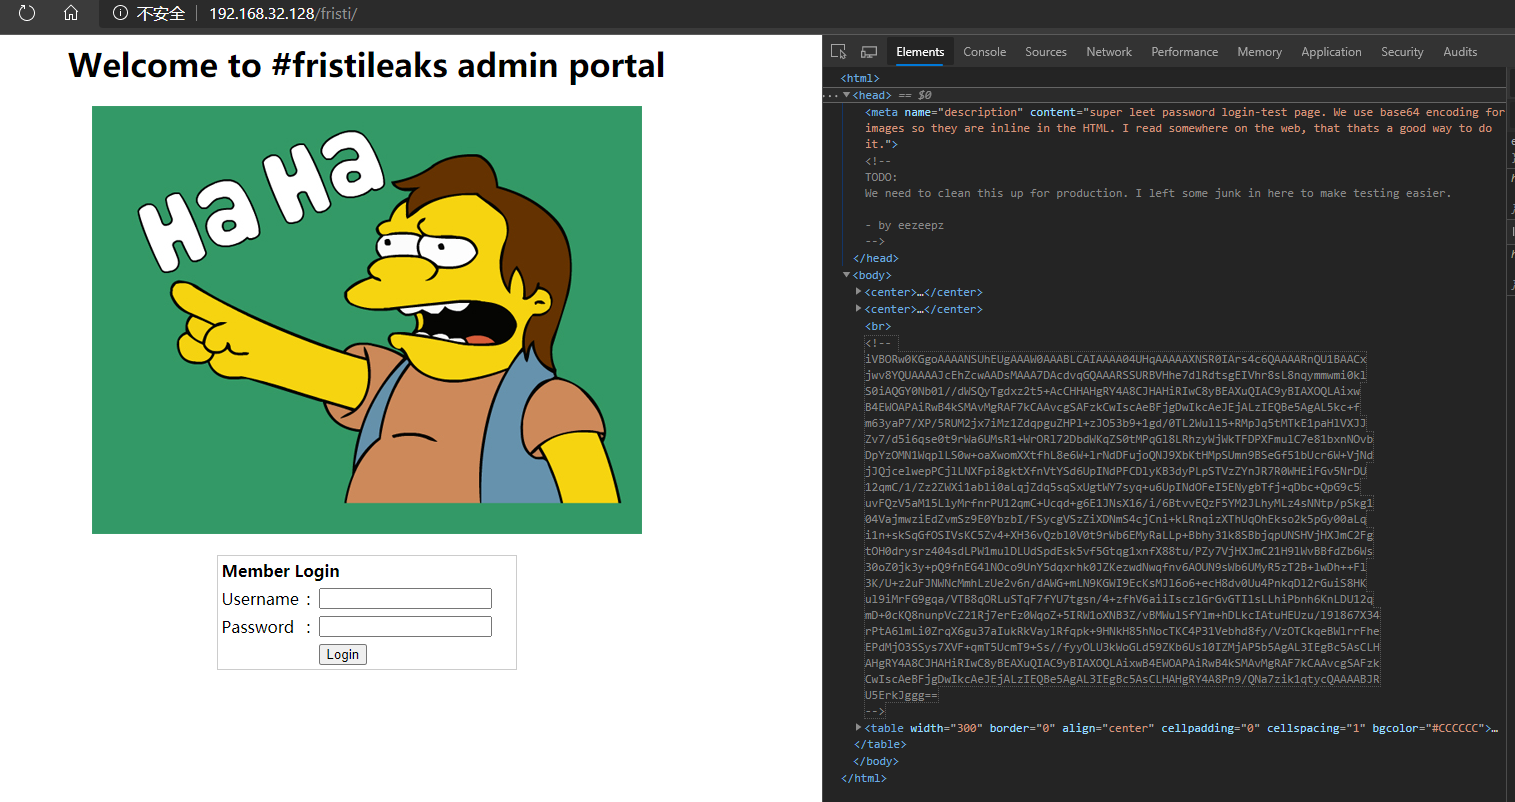Click the 'Welcome to #fristileaks admin portal' heading
1515x802 pixels.
366,65
